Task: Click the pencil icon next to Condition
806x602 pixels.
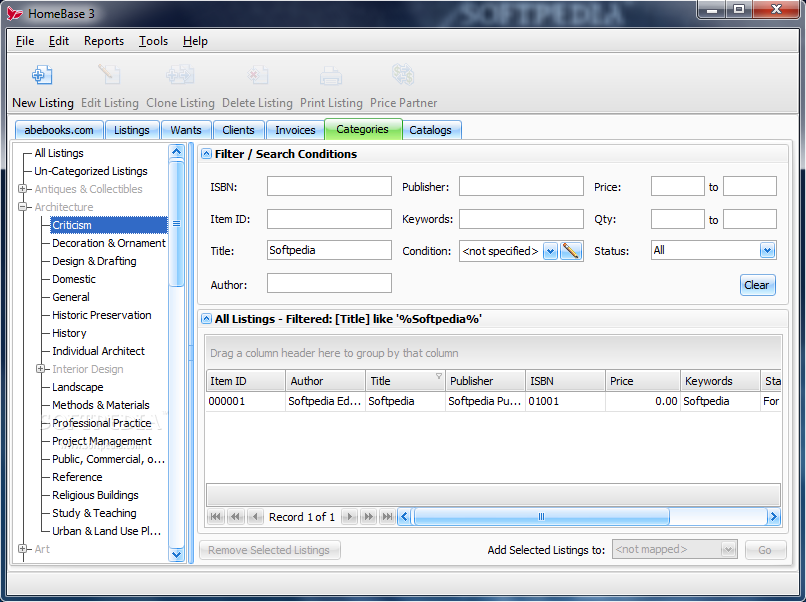Action: [571, 251]
